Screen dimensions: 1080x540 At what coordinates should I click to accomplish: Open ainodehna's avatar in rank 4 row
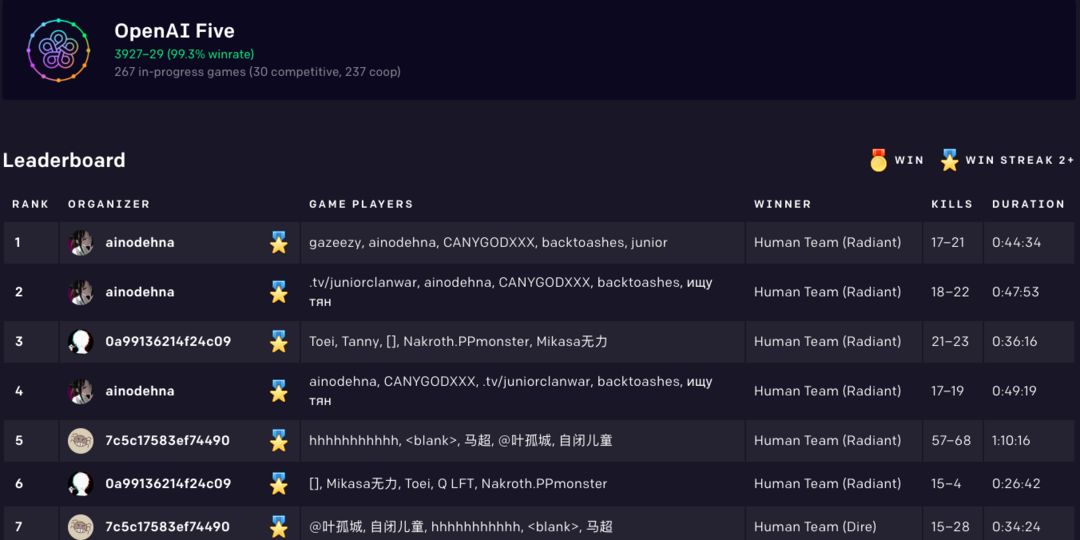pyautogui.click(x=81, y=391)
